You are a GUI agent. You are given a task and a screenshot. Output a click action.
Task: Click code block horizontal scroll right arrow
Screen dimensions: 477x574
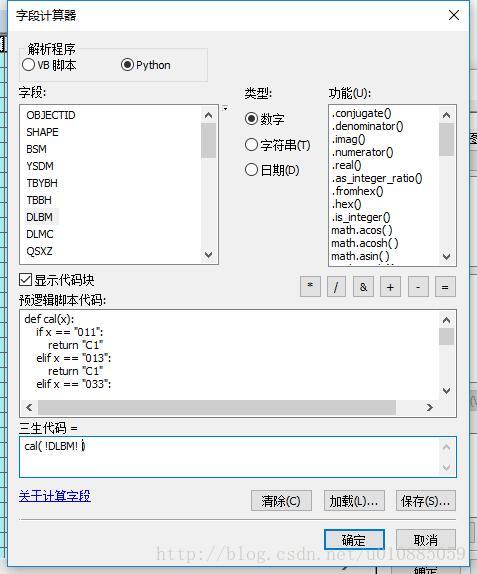point(430,407)
